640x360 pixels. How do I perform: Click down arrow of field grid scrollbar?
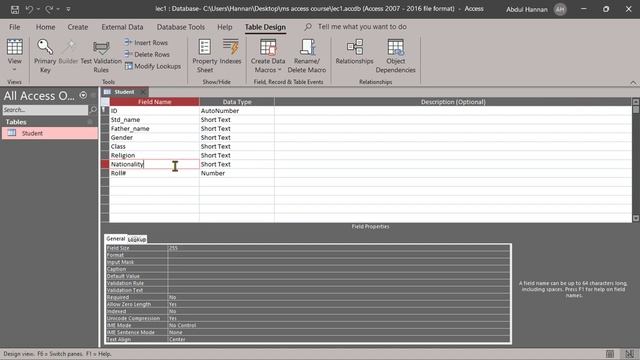(x=636, y=218)
